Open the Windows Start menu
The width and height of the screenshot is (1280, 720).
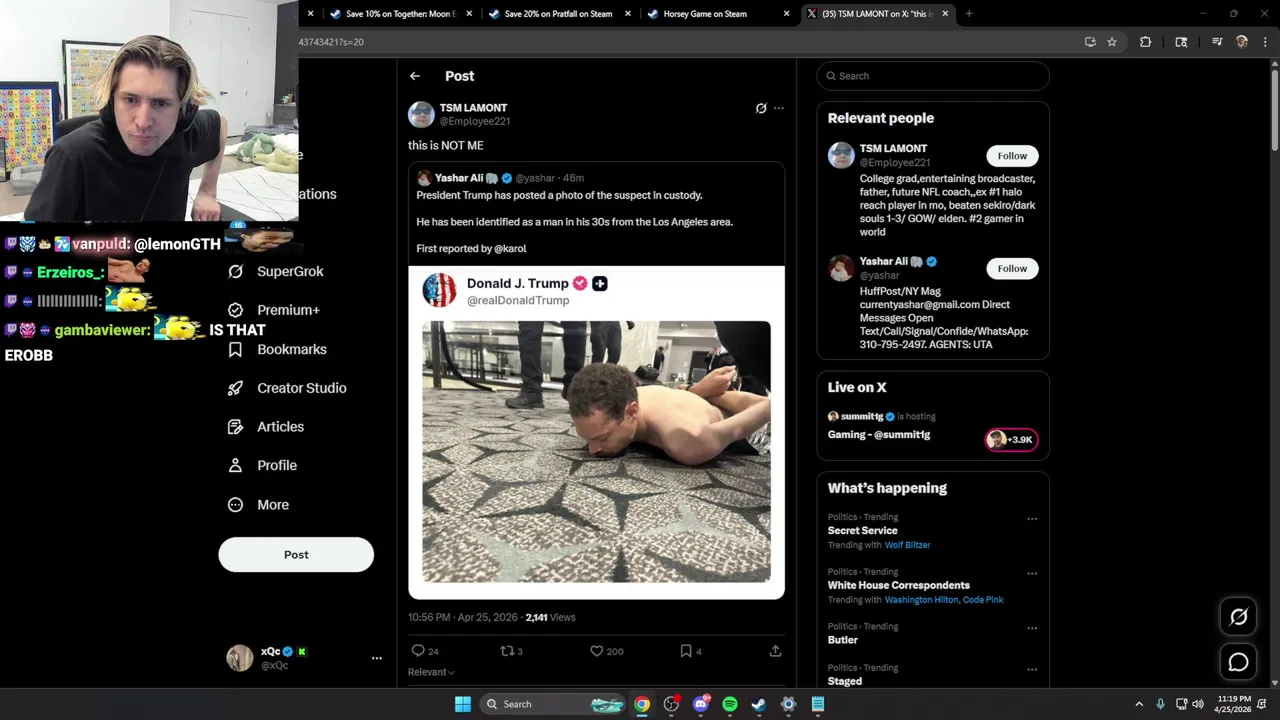tap(463, 704)
